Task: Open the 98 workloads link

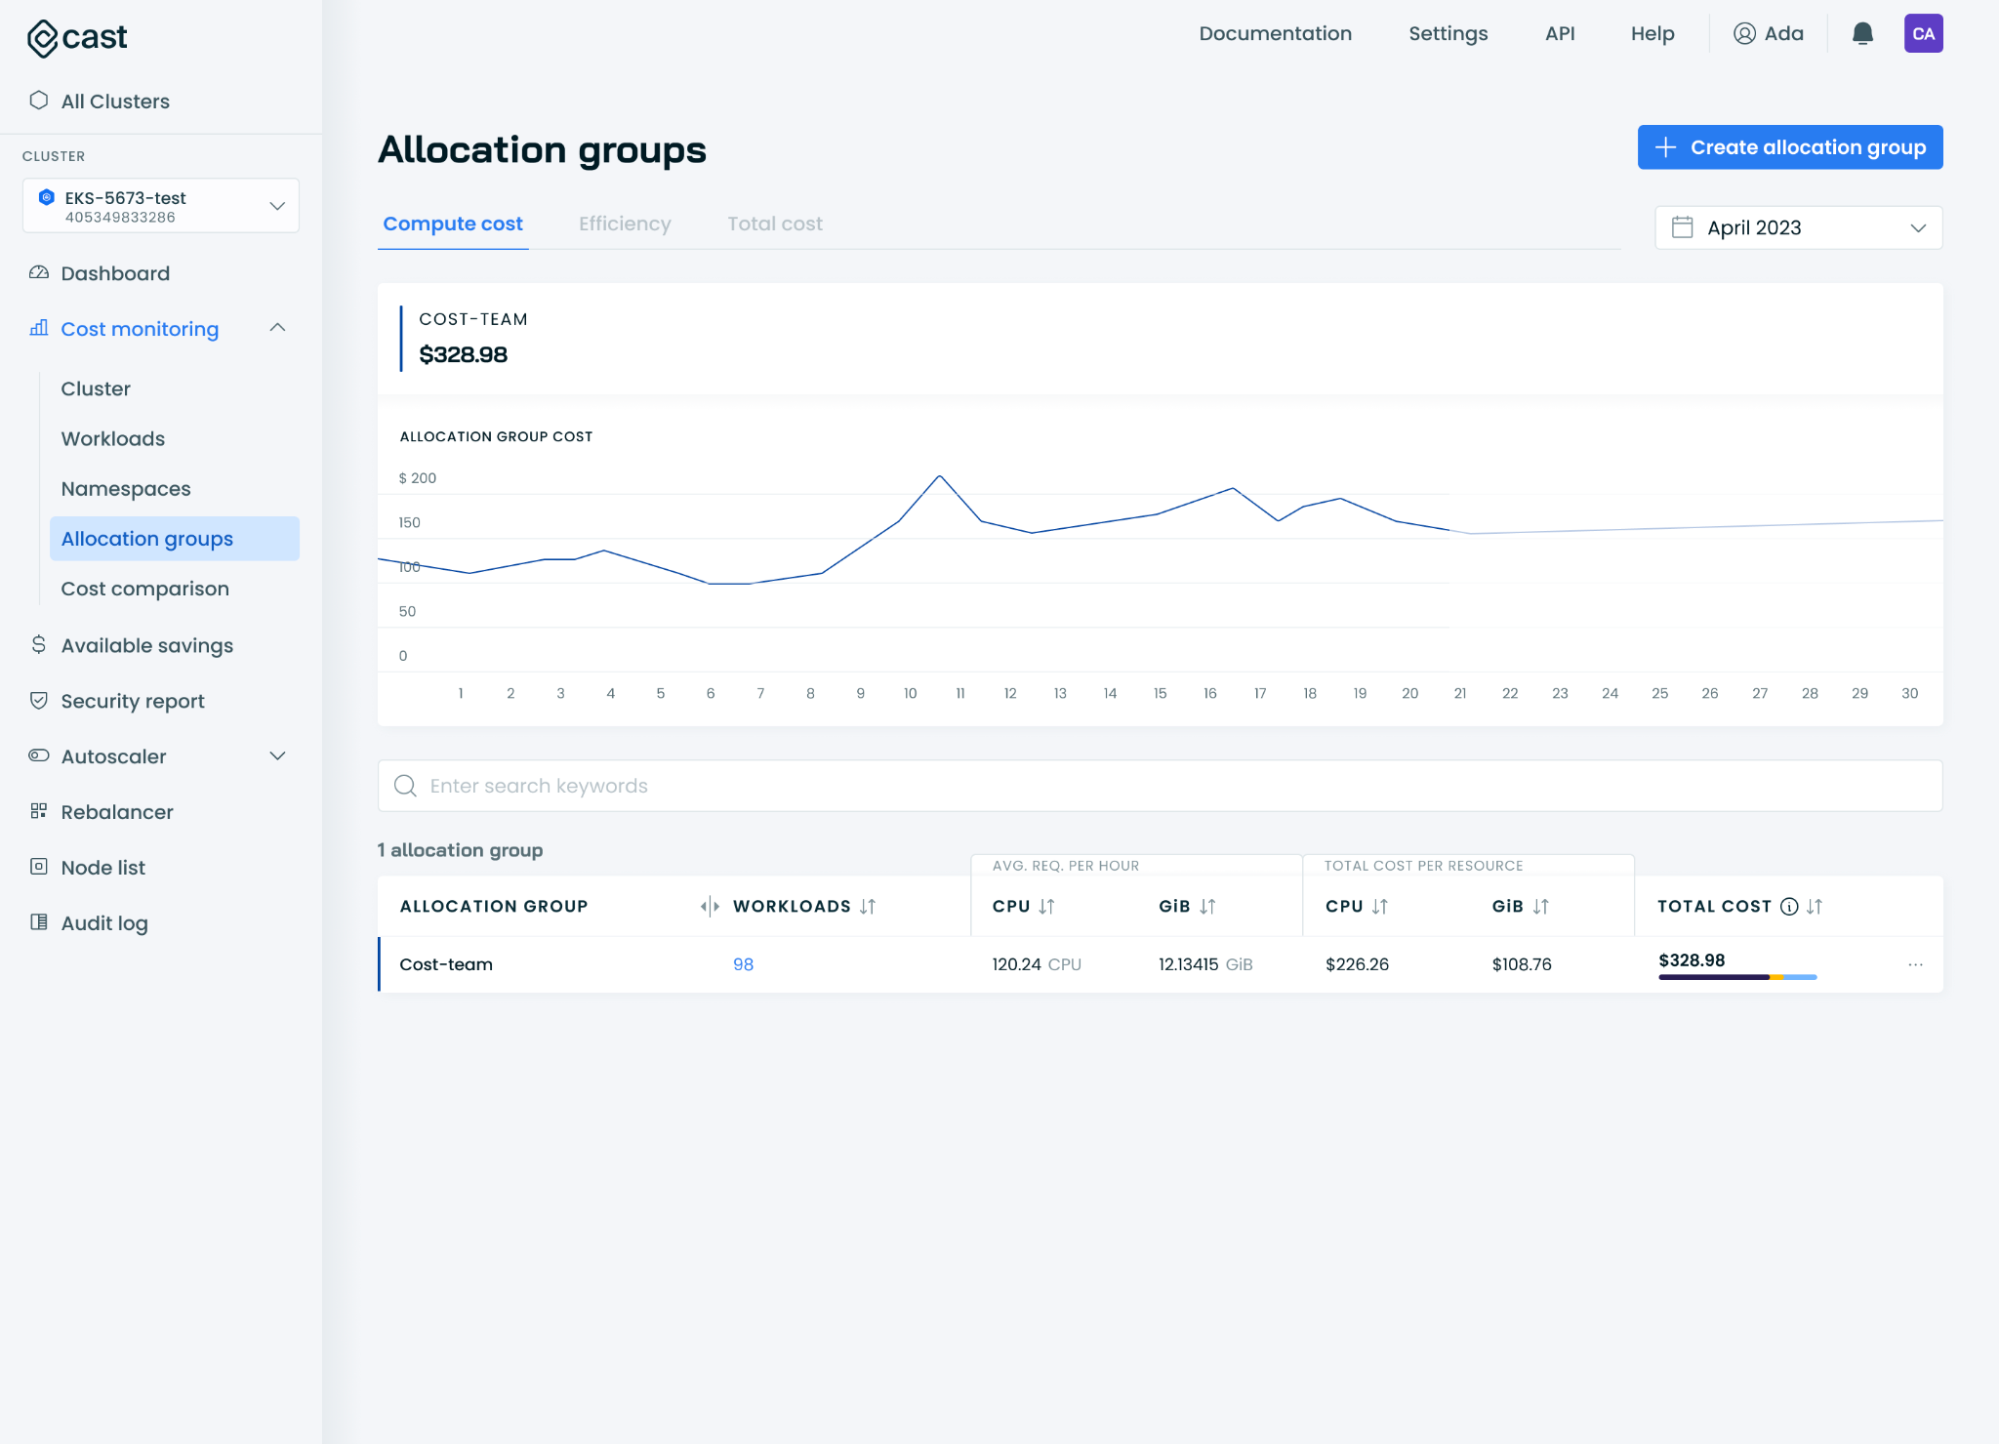Action: 743,964
